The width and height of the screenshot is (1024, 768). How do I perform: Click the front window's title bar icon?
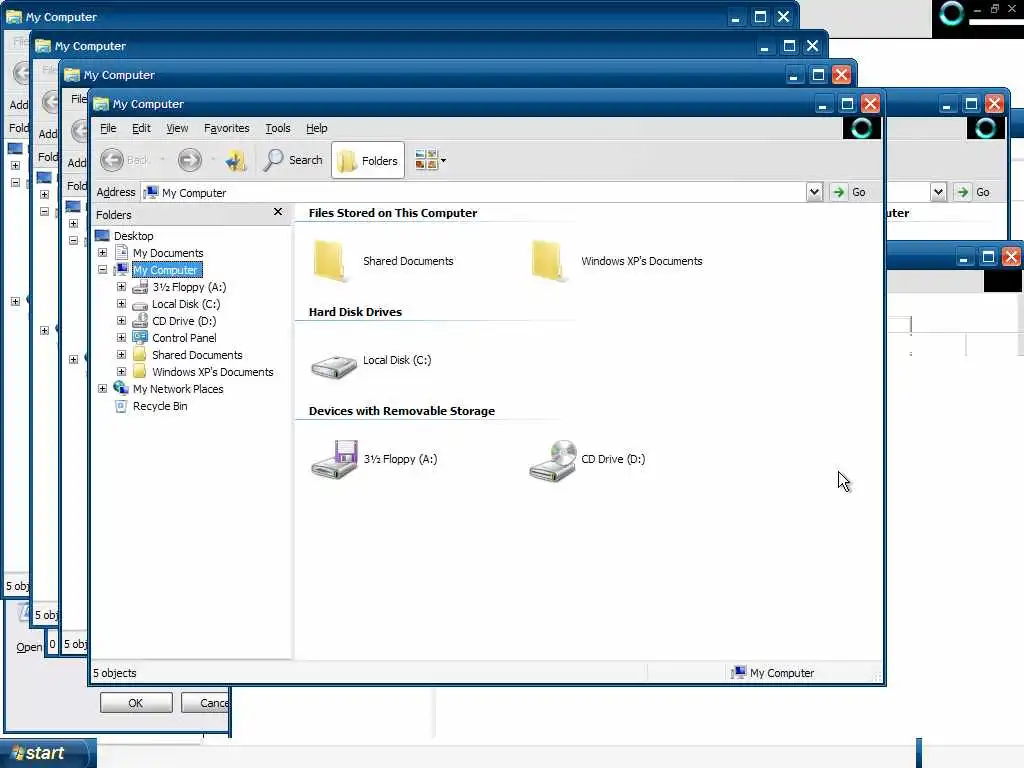pos(101,104)
